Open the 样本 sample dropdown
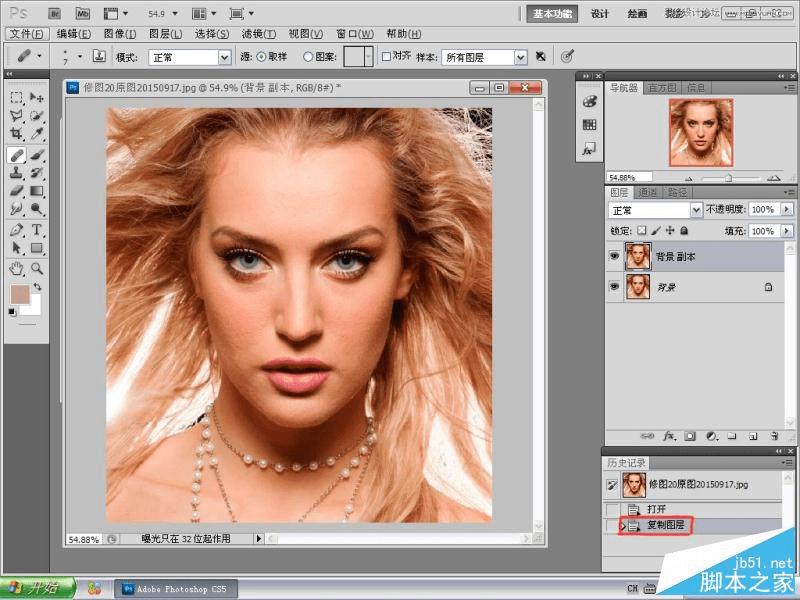Screen dimensions: 800x600 tap(484, 57)
